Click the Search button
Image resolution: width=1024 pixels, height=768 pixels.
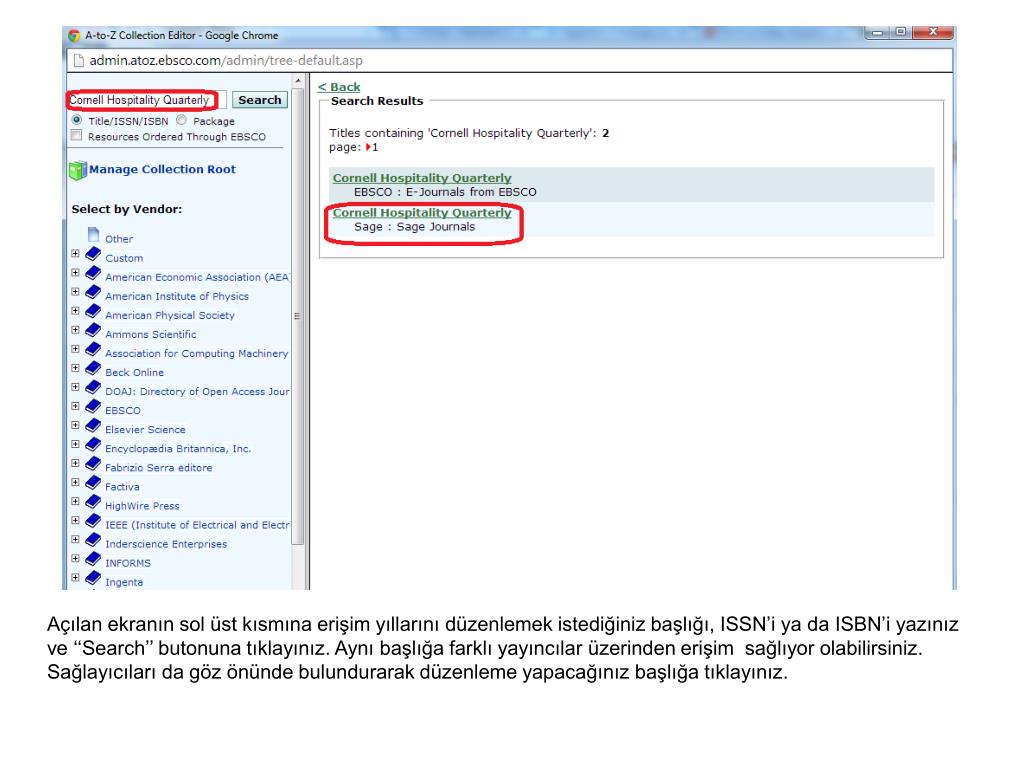point(260,100)
